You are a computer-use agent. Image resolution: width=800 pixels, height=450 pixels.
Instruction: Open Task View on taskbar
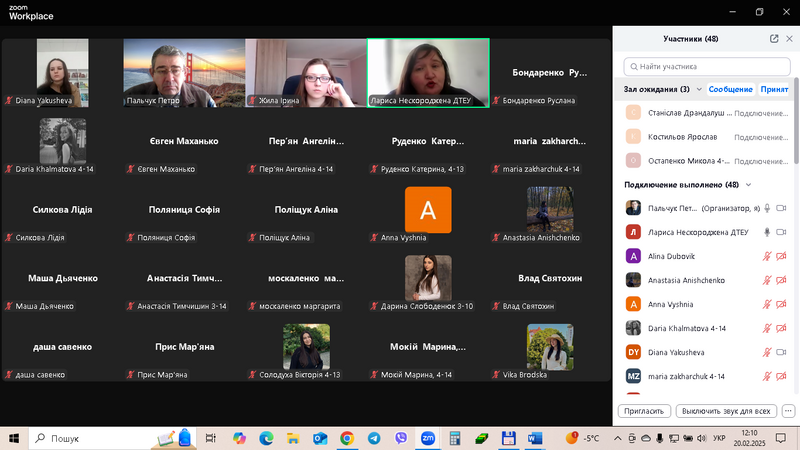tap(210, 438)
